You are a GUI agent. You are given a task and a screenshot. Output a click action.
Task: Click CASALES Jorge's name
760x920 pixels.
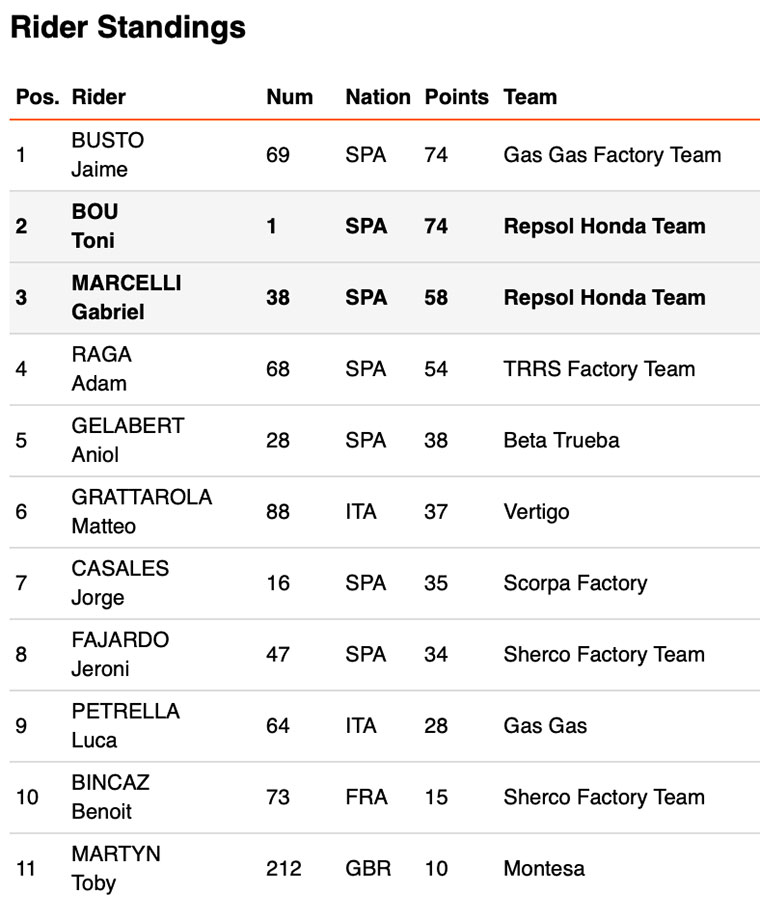coord(120,582)
